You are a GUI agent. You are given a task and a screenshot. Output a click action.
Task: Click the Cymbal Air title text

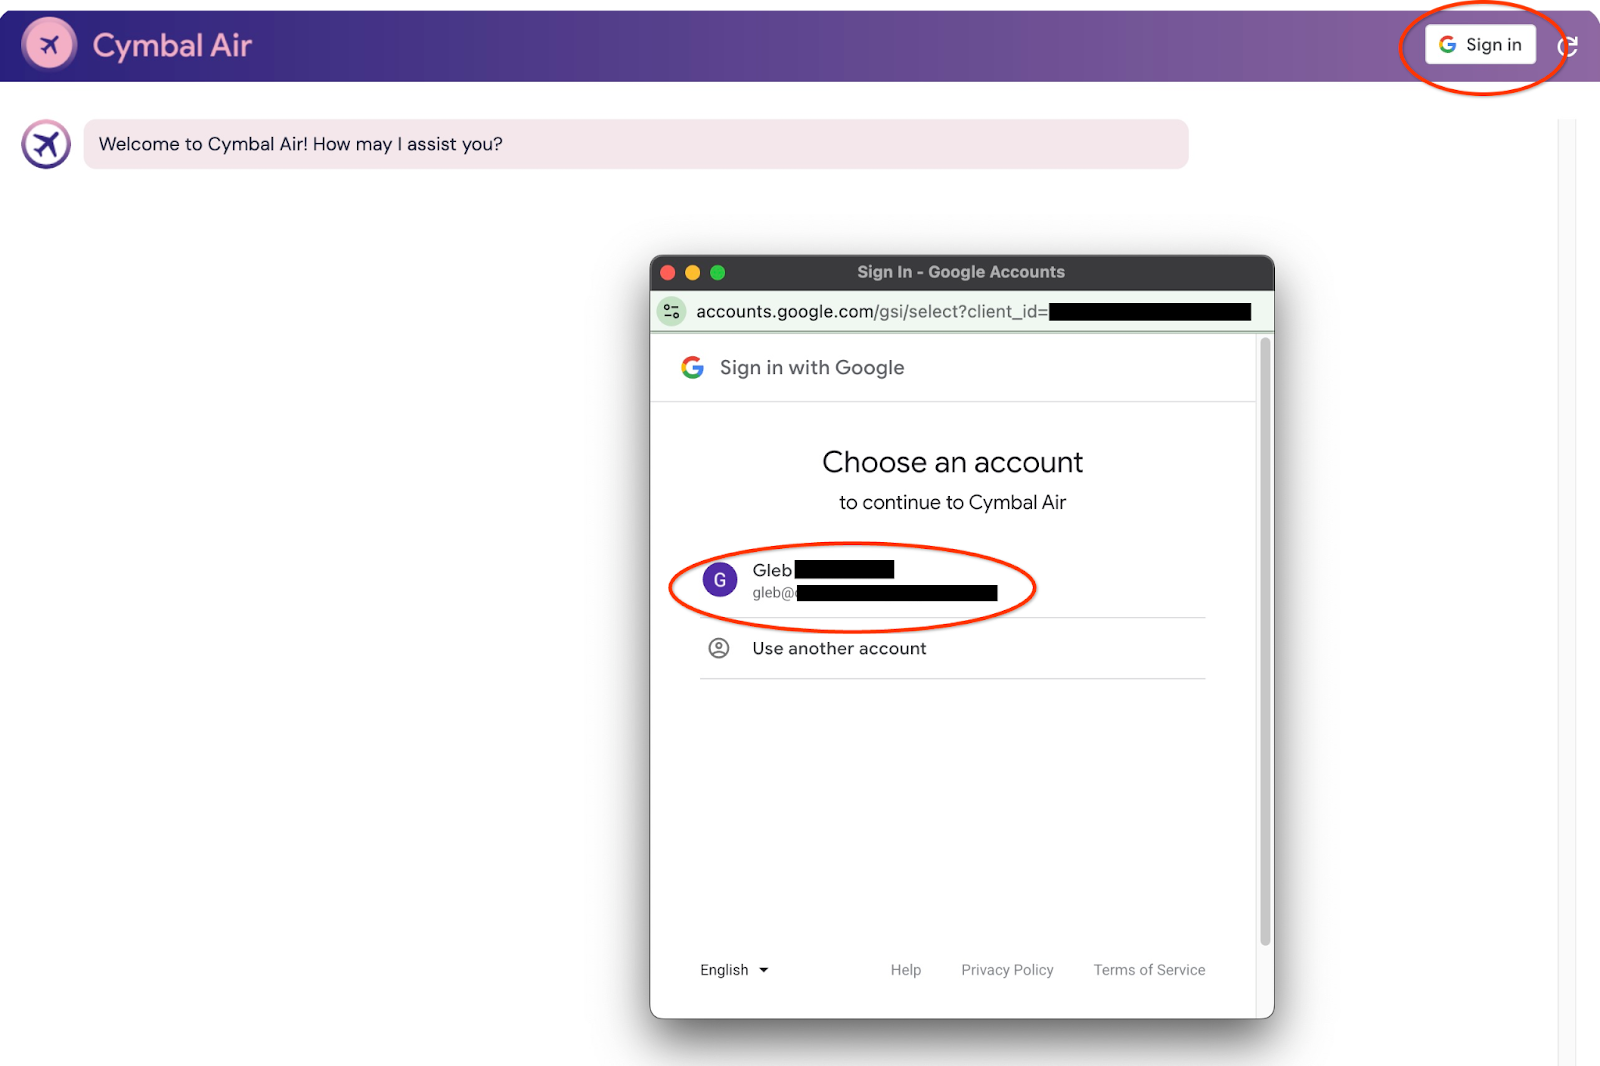[172, 46]
